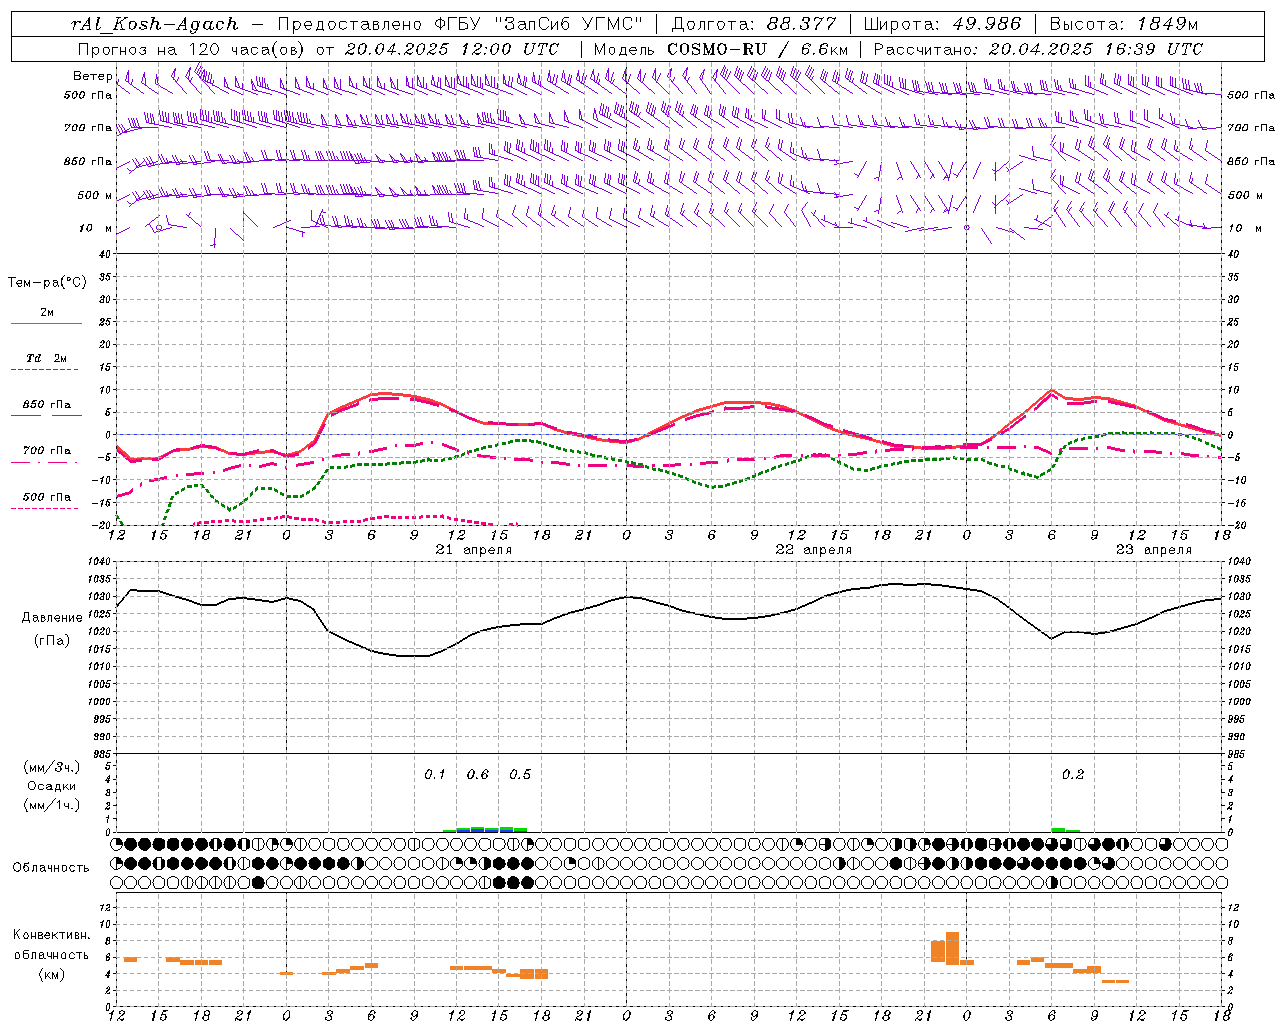
Task: Click the '500 гПа' temperature legend entry
Action: [47, 497]
